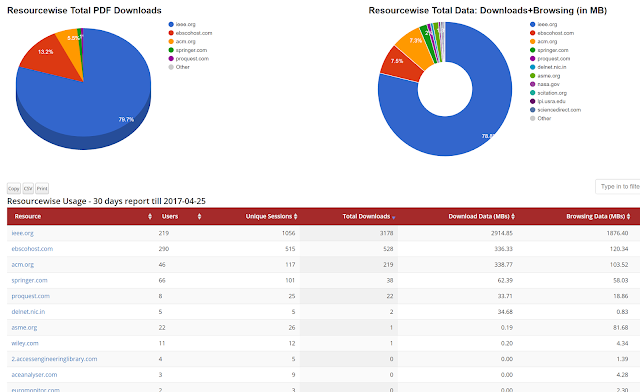Export the table using the CSV button
640x392 pixels.
pos(28,189)
